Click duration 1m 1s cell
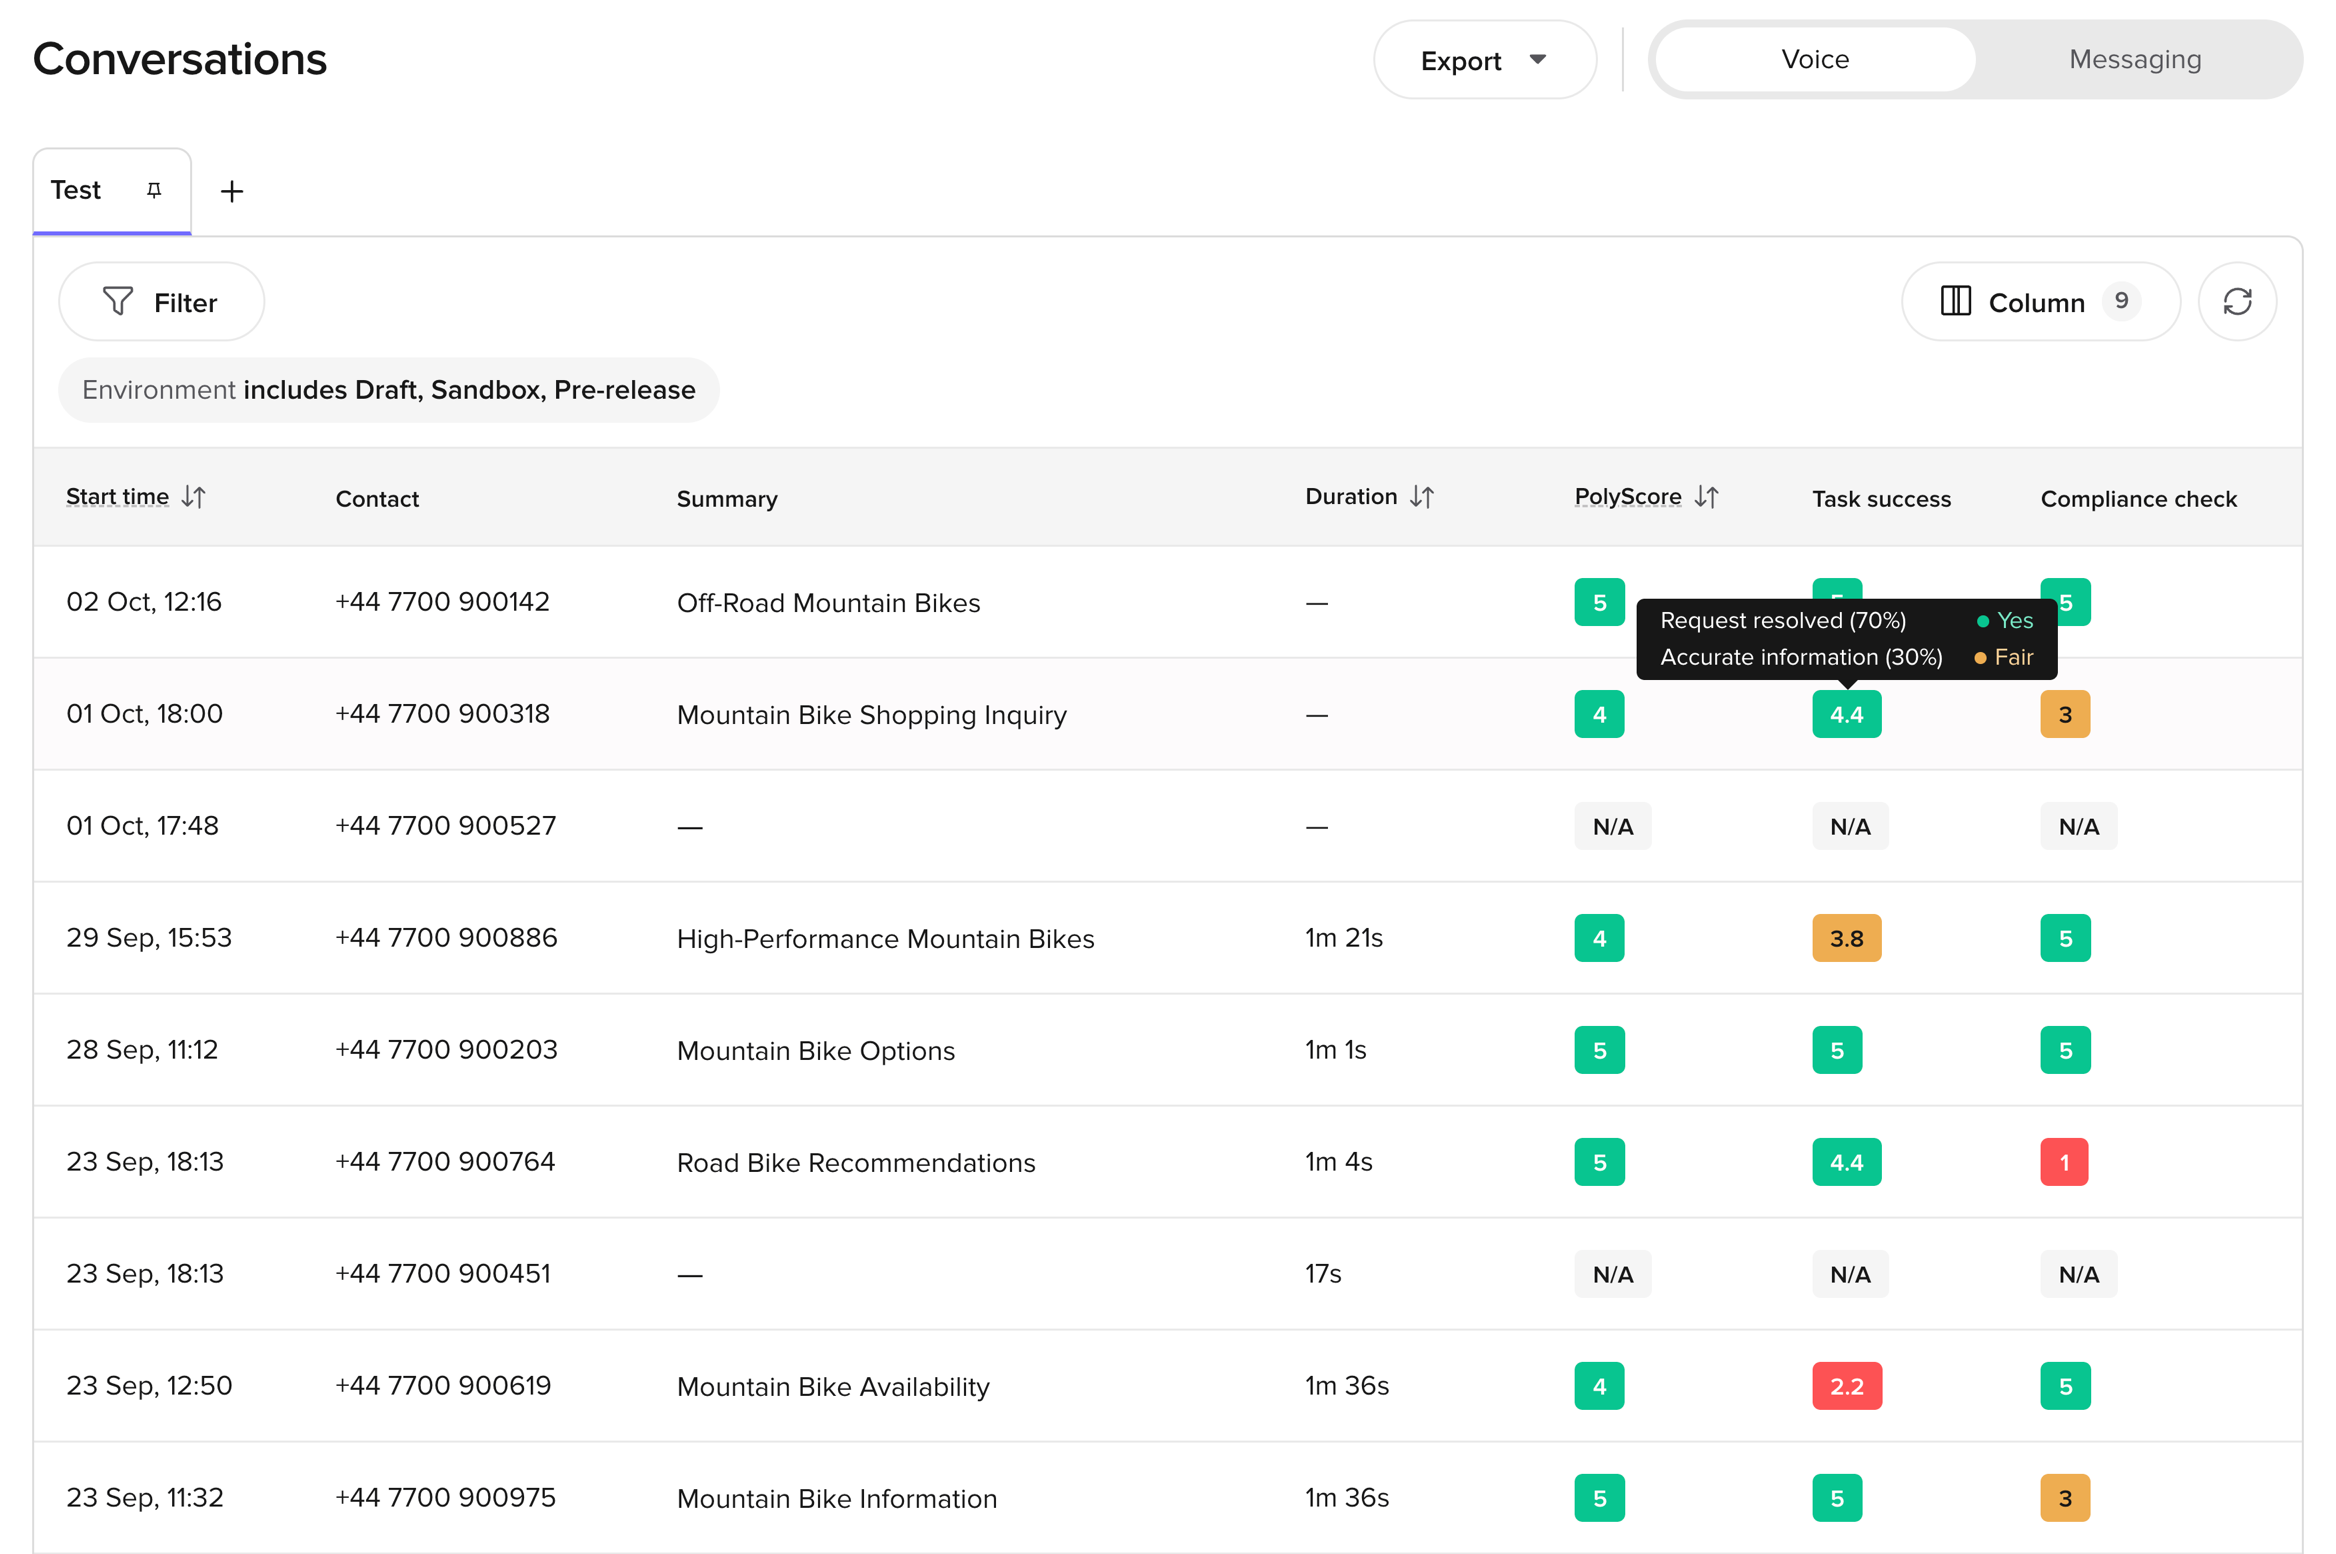Image resolution: width=2336 pixels, height=1554 pixels. point(1335,1050)
